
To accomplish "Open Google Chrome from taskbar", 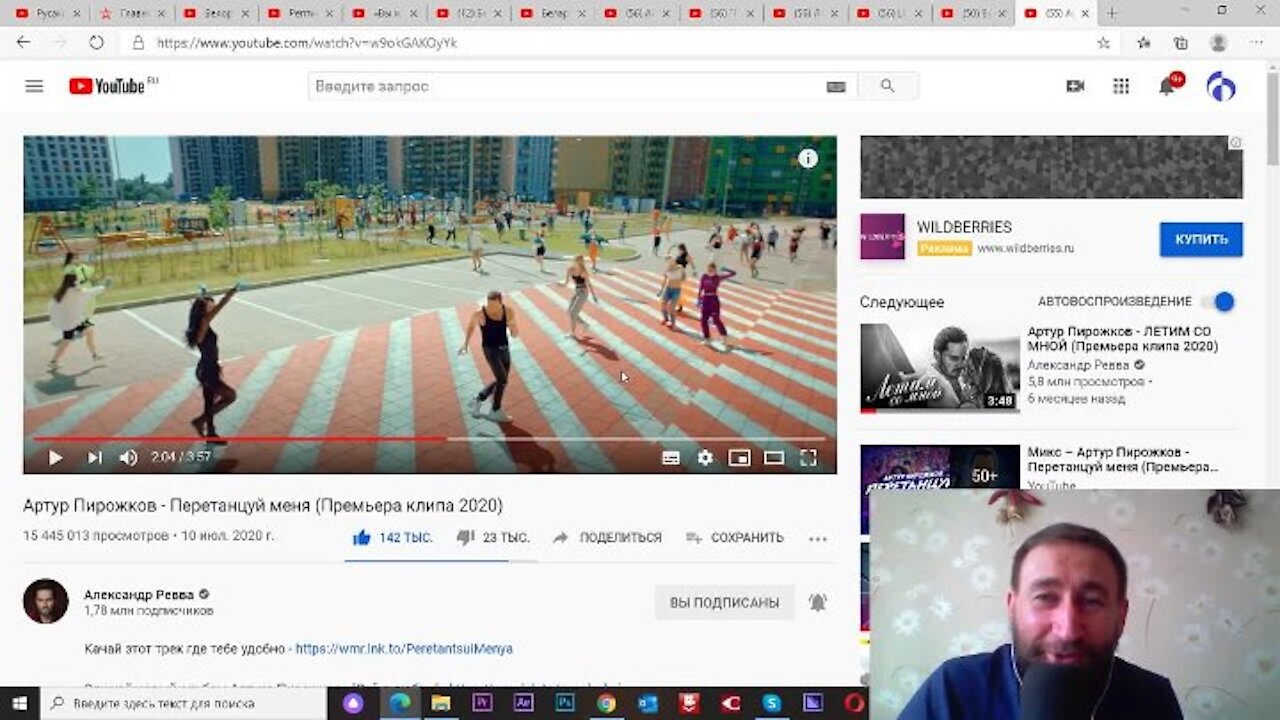I will tap(606, 703).
